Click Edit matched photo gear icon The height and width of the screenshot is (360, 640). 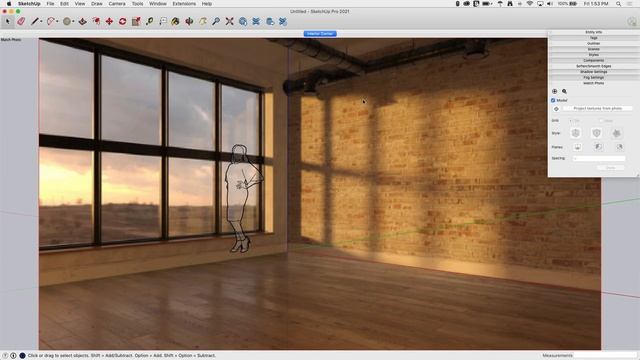click(x=564, y=91)
